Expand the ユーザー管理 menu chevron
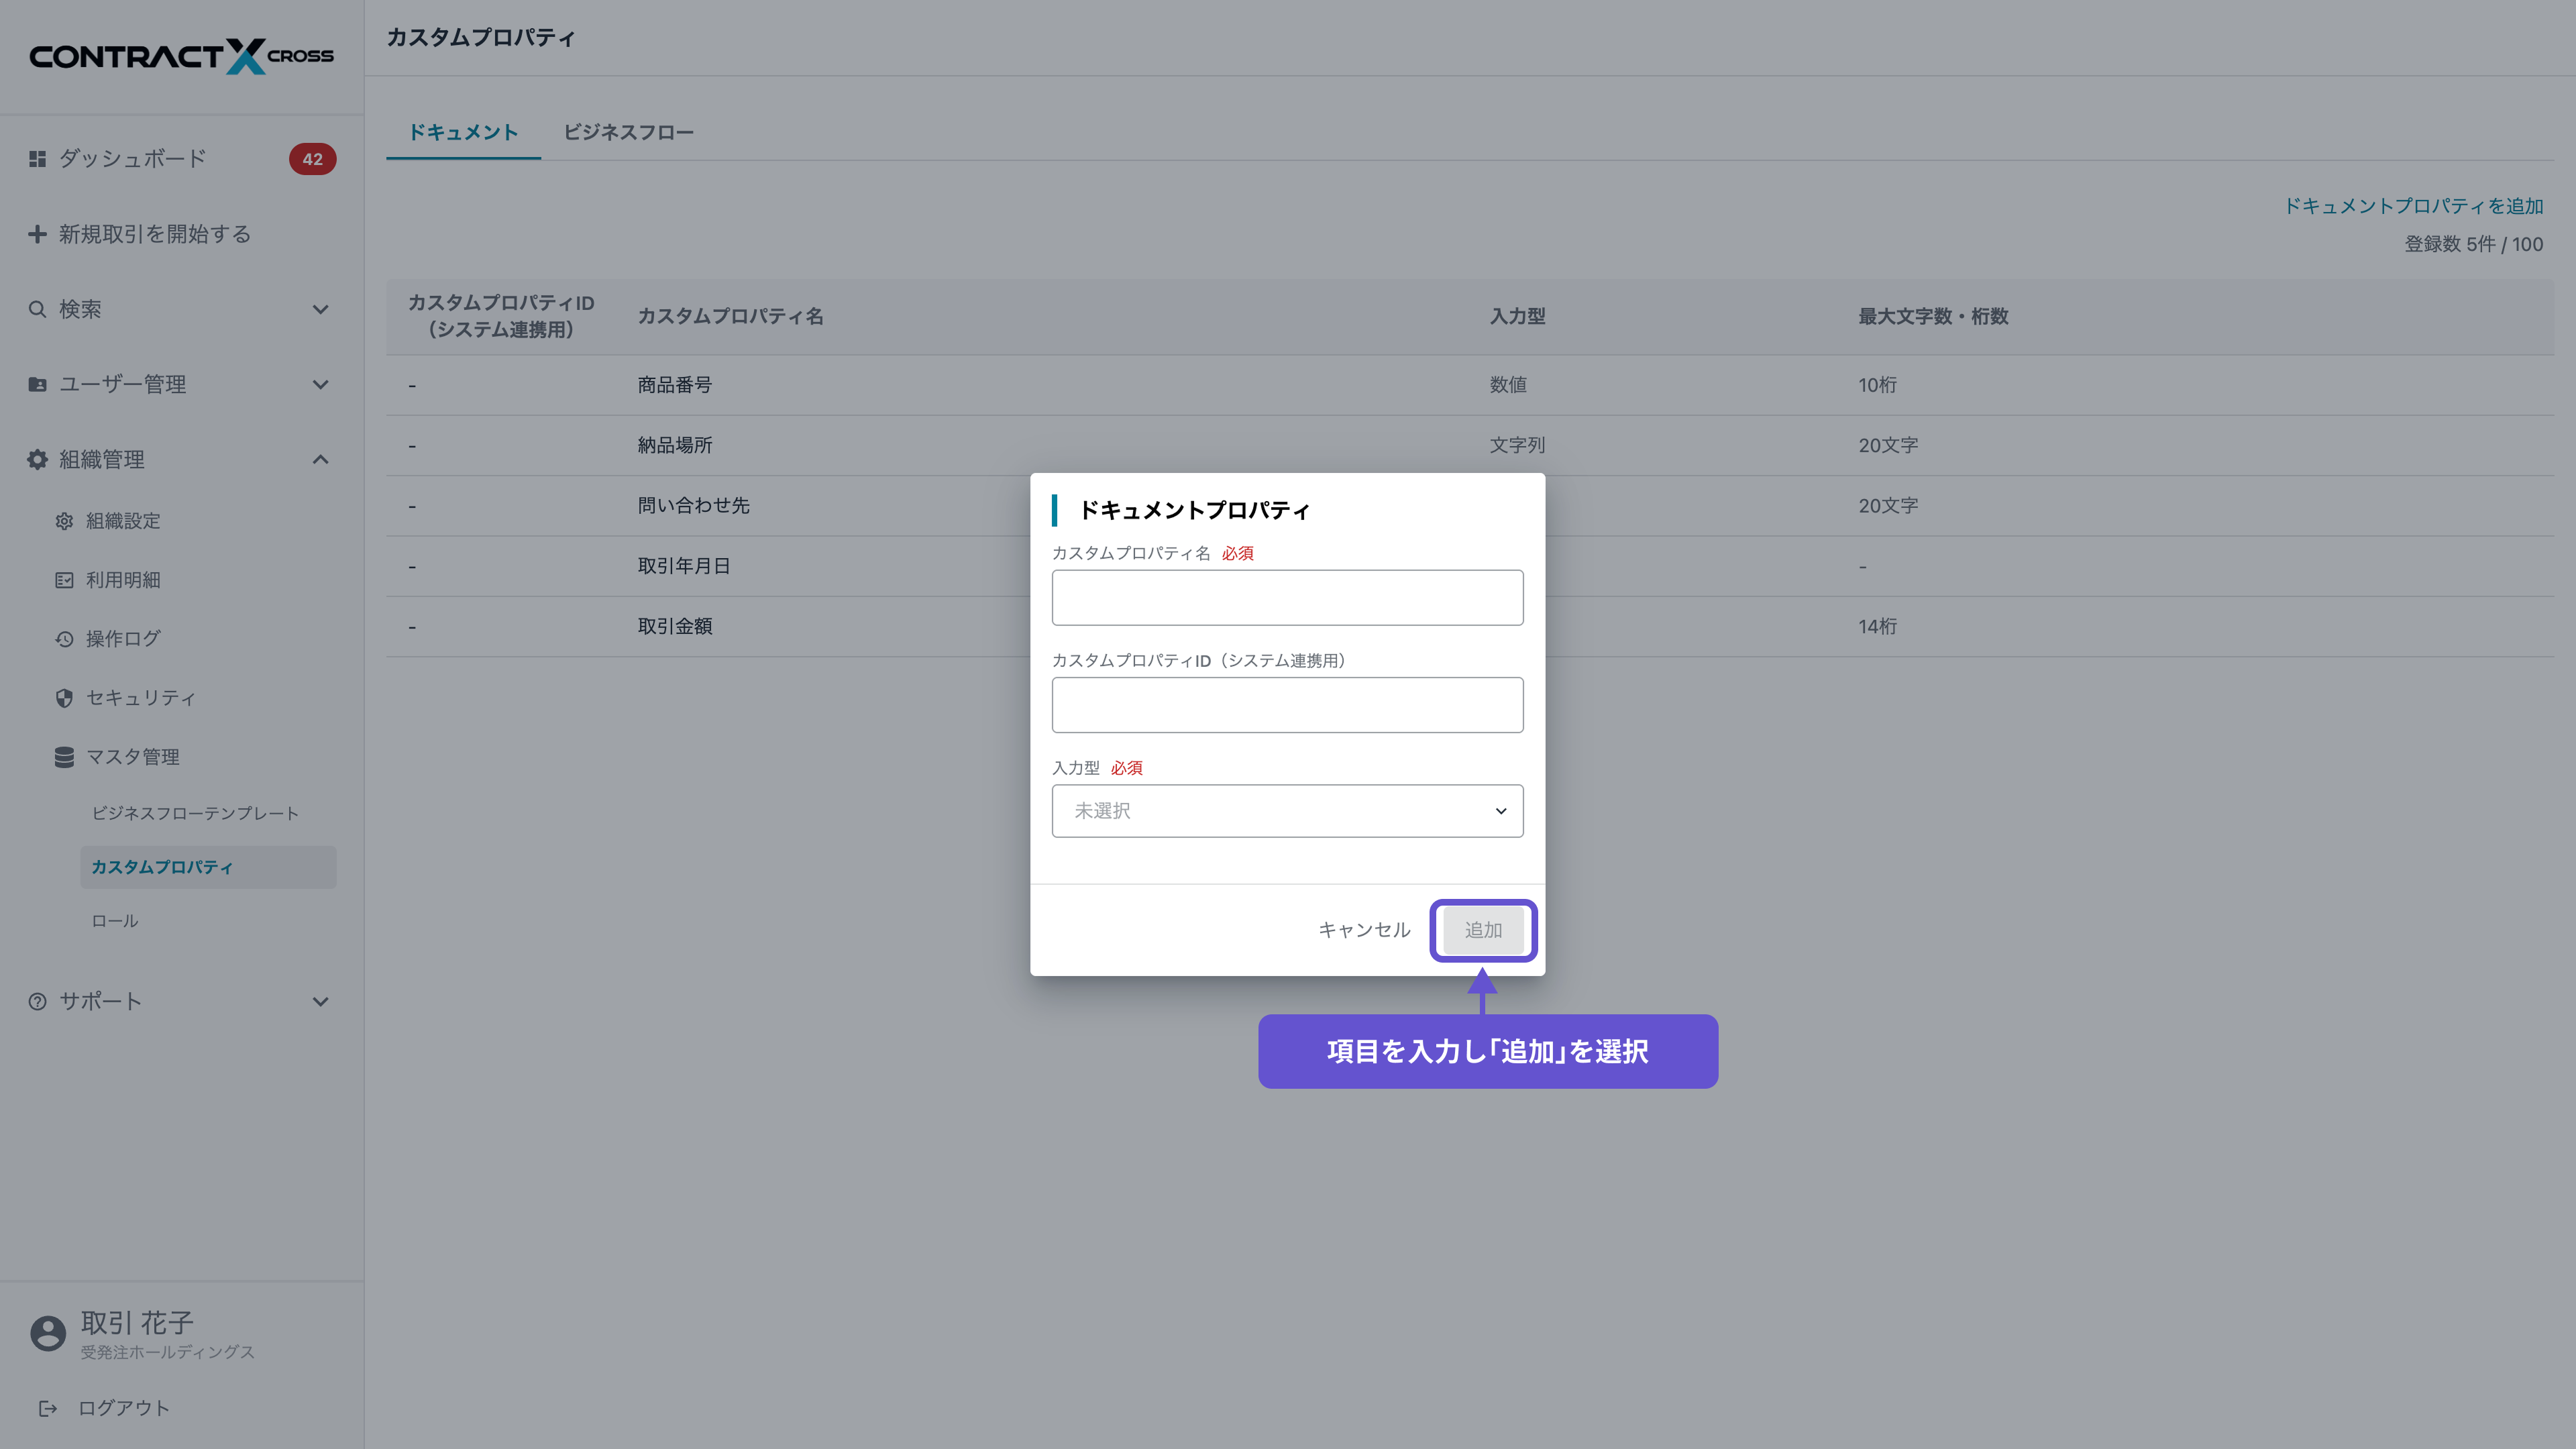Screen dimensions: 2576x1449 point(320,385)
